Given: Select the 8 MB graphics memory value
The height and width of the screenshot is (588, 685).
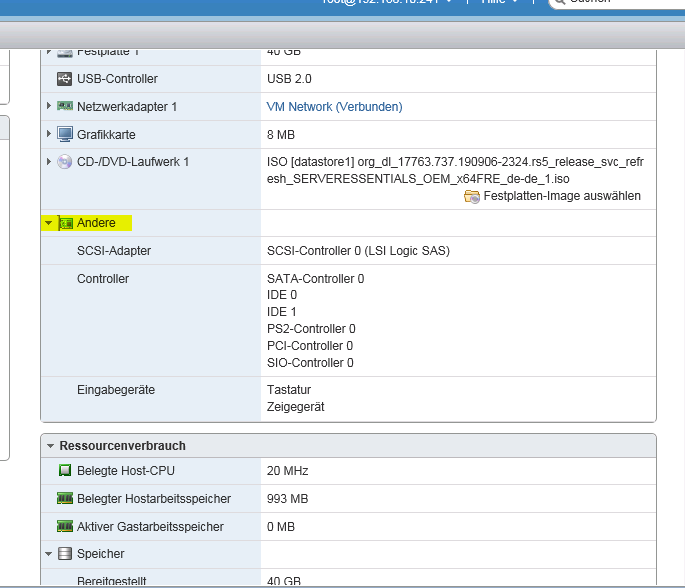Looking at the screenshot, I should click(281, 135).
